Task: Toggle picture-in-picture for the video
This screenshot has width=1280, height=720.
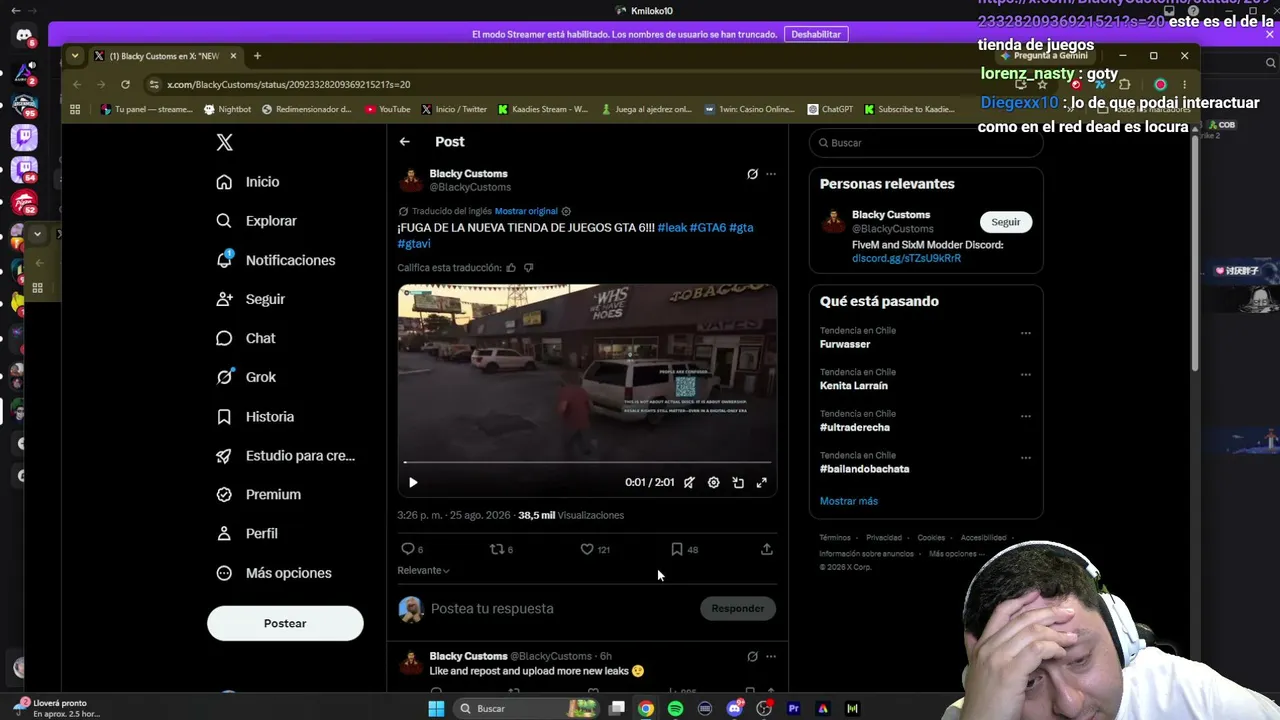Action: pyautogui.click(x=738, y=483)
